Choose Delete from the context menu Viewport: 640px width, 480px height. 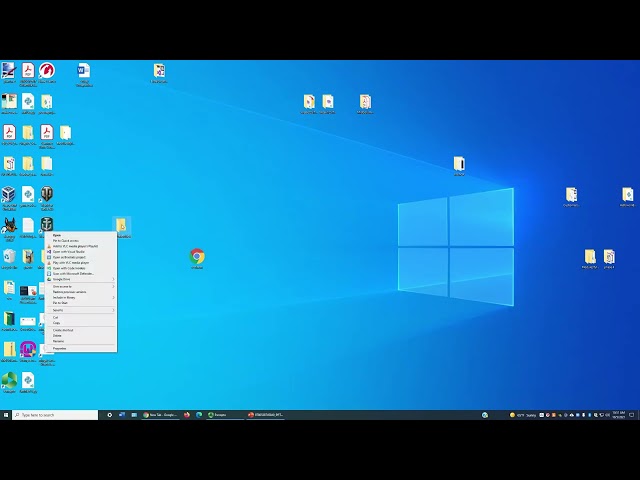tap(81, 336)
